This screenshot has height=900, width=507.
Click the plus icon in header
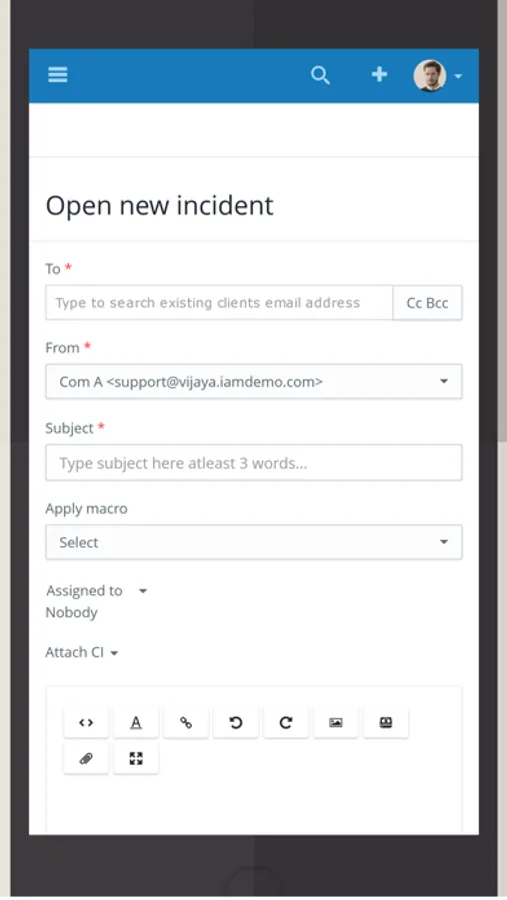coord(379,75)
